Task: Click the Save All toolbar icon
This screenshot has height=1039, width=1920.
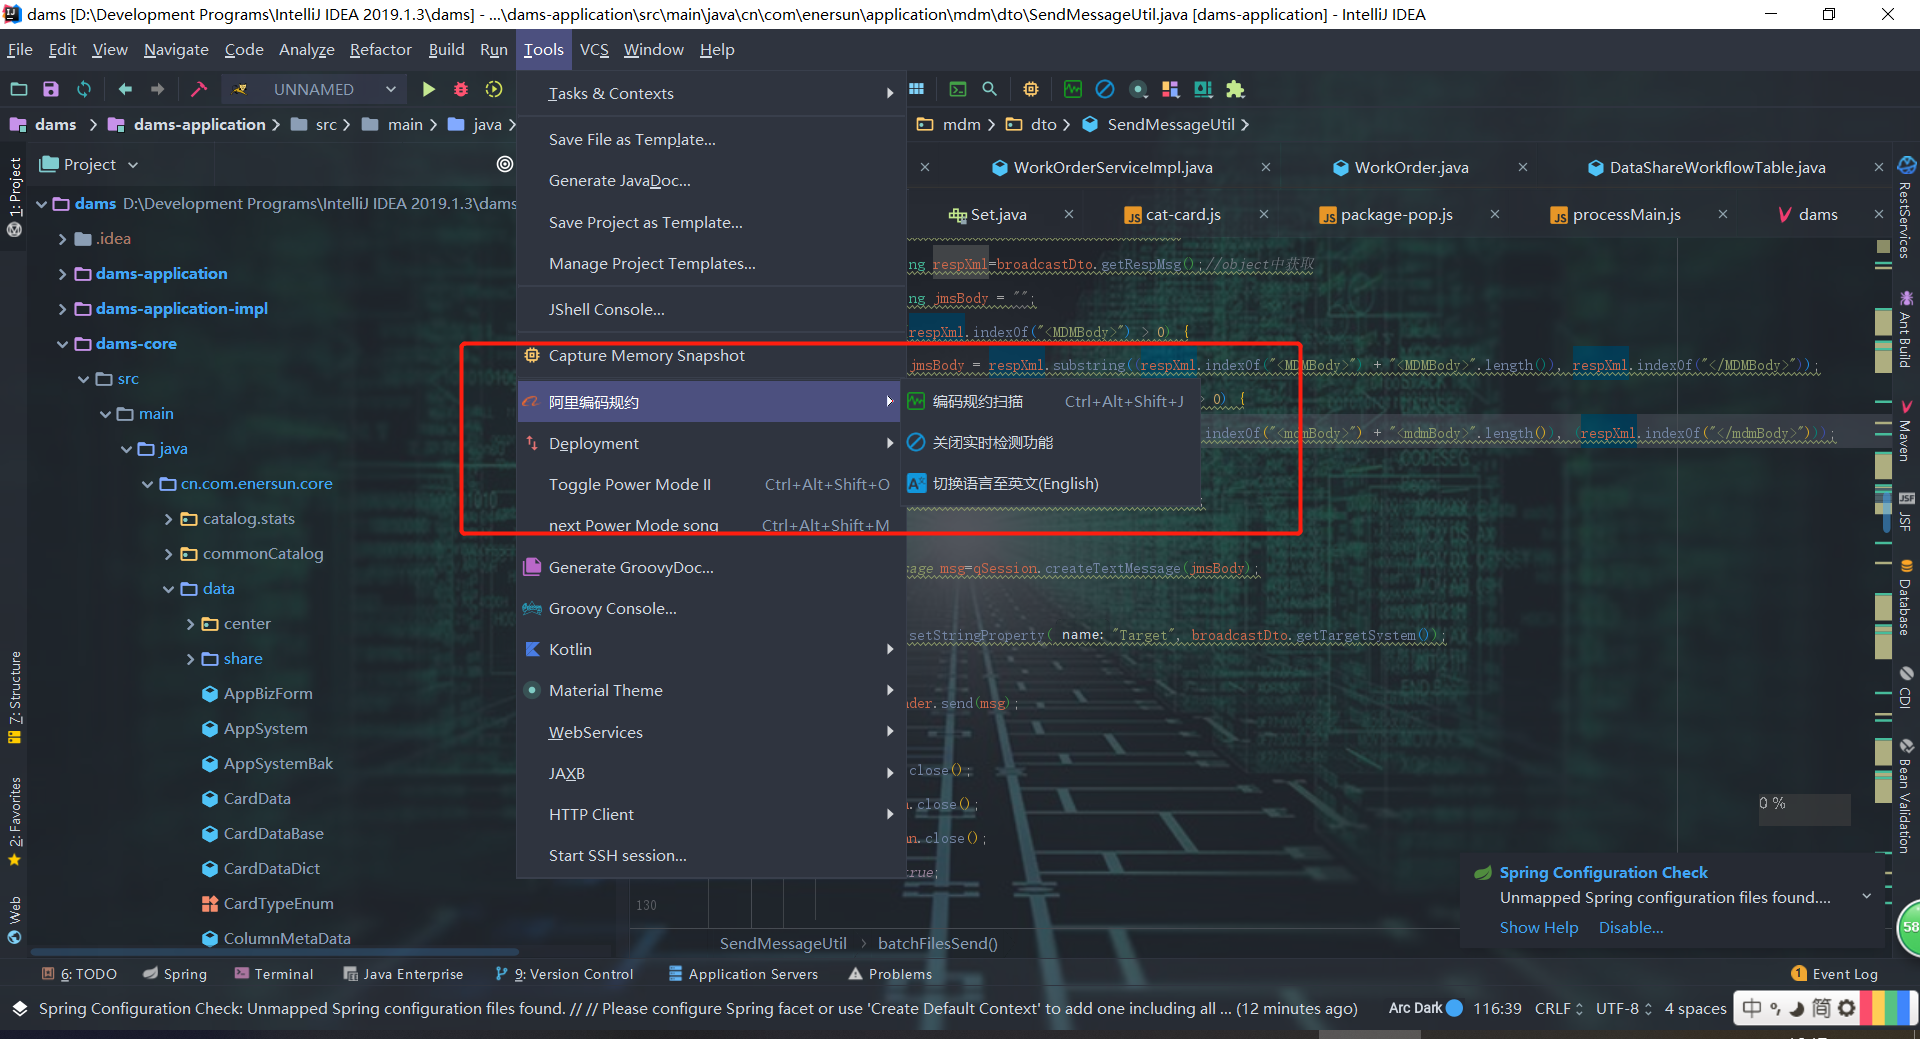Action: [x=51, y=89]
